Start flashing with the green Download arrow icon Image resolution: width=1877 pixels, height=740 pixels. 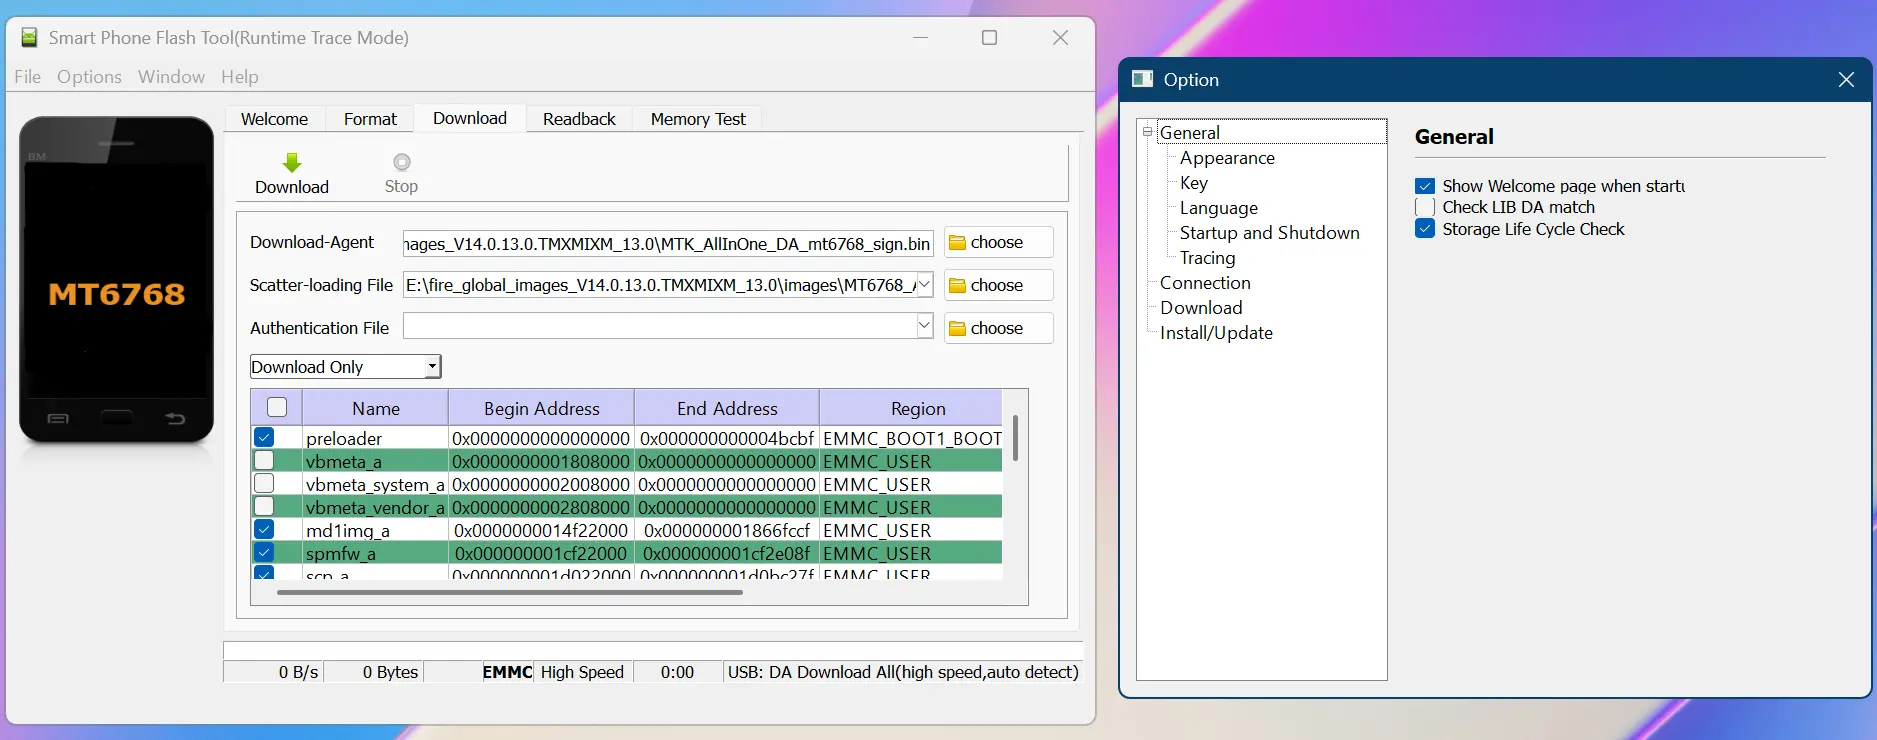pyautogui.click(x=292, y=162)
